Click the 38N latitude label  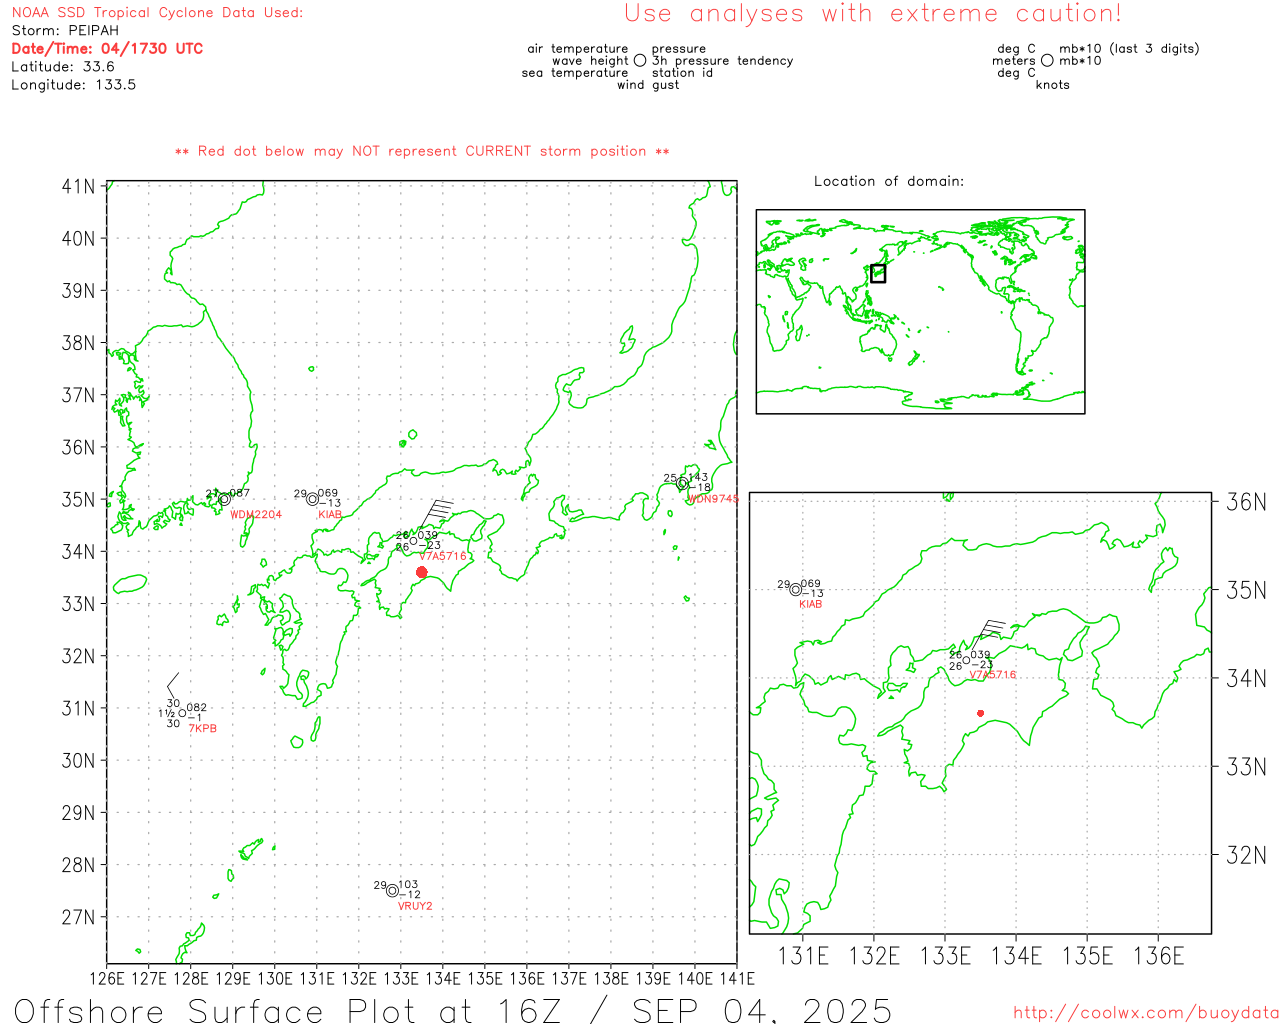(78, 343)
